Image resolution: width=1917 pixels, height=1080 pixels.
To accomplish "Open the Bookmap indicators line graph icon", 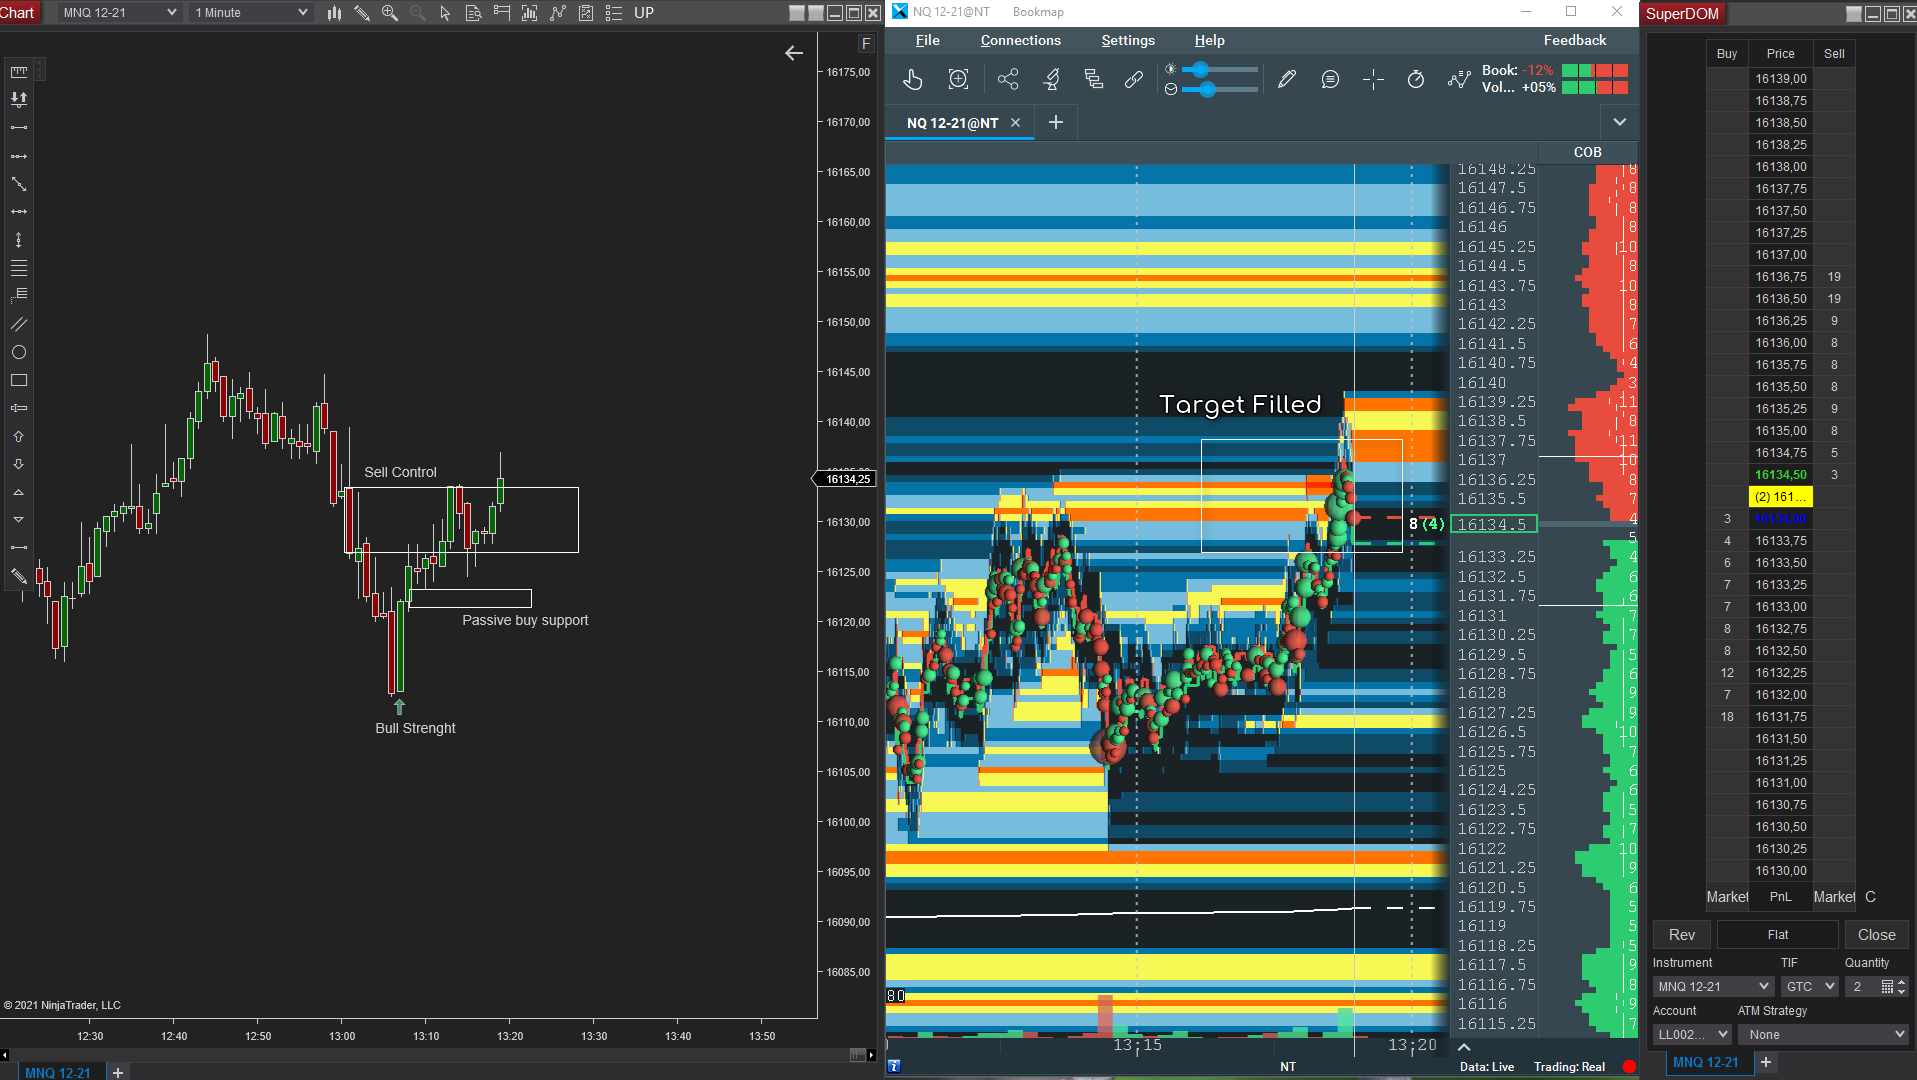I will (x=1459, y=80).
